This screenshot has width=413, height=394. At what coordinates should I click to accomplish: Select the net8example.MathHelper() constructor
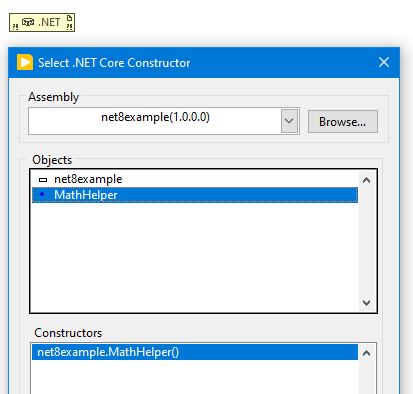(195, 352)
